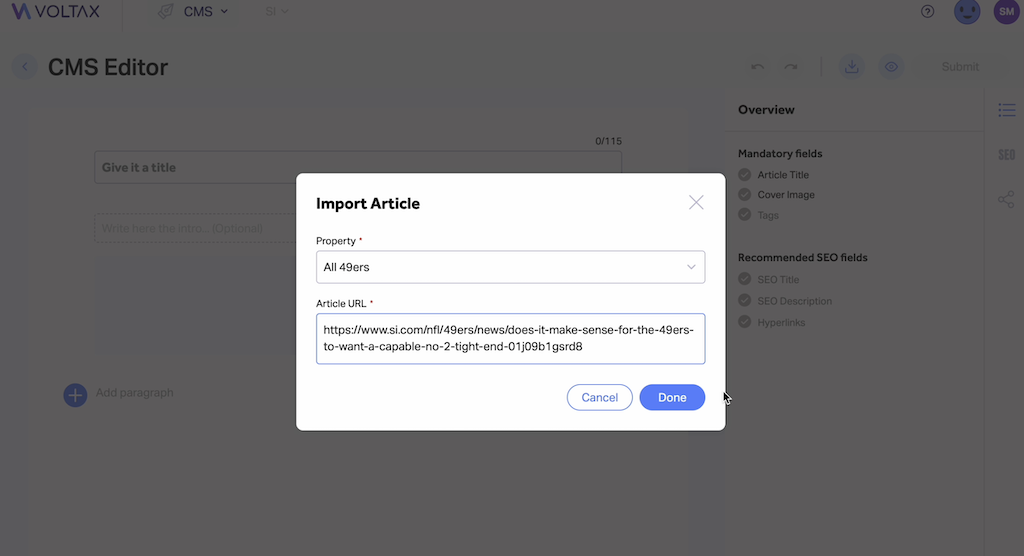Open the SM user avatar menu
The height and width of the screenshot is (556, 1024).
1006,12
